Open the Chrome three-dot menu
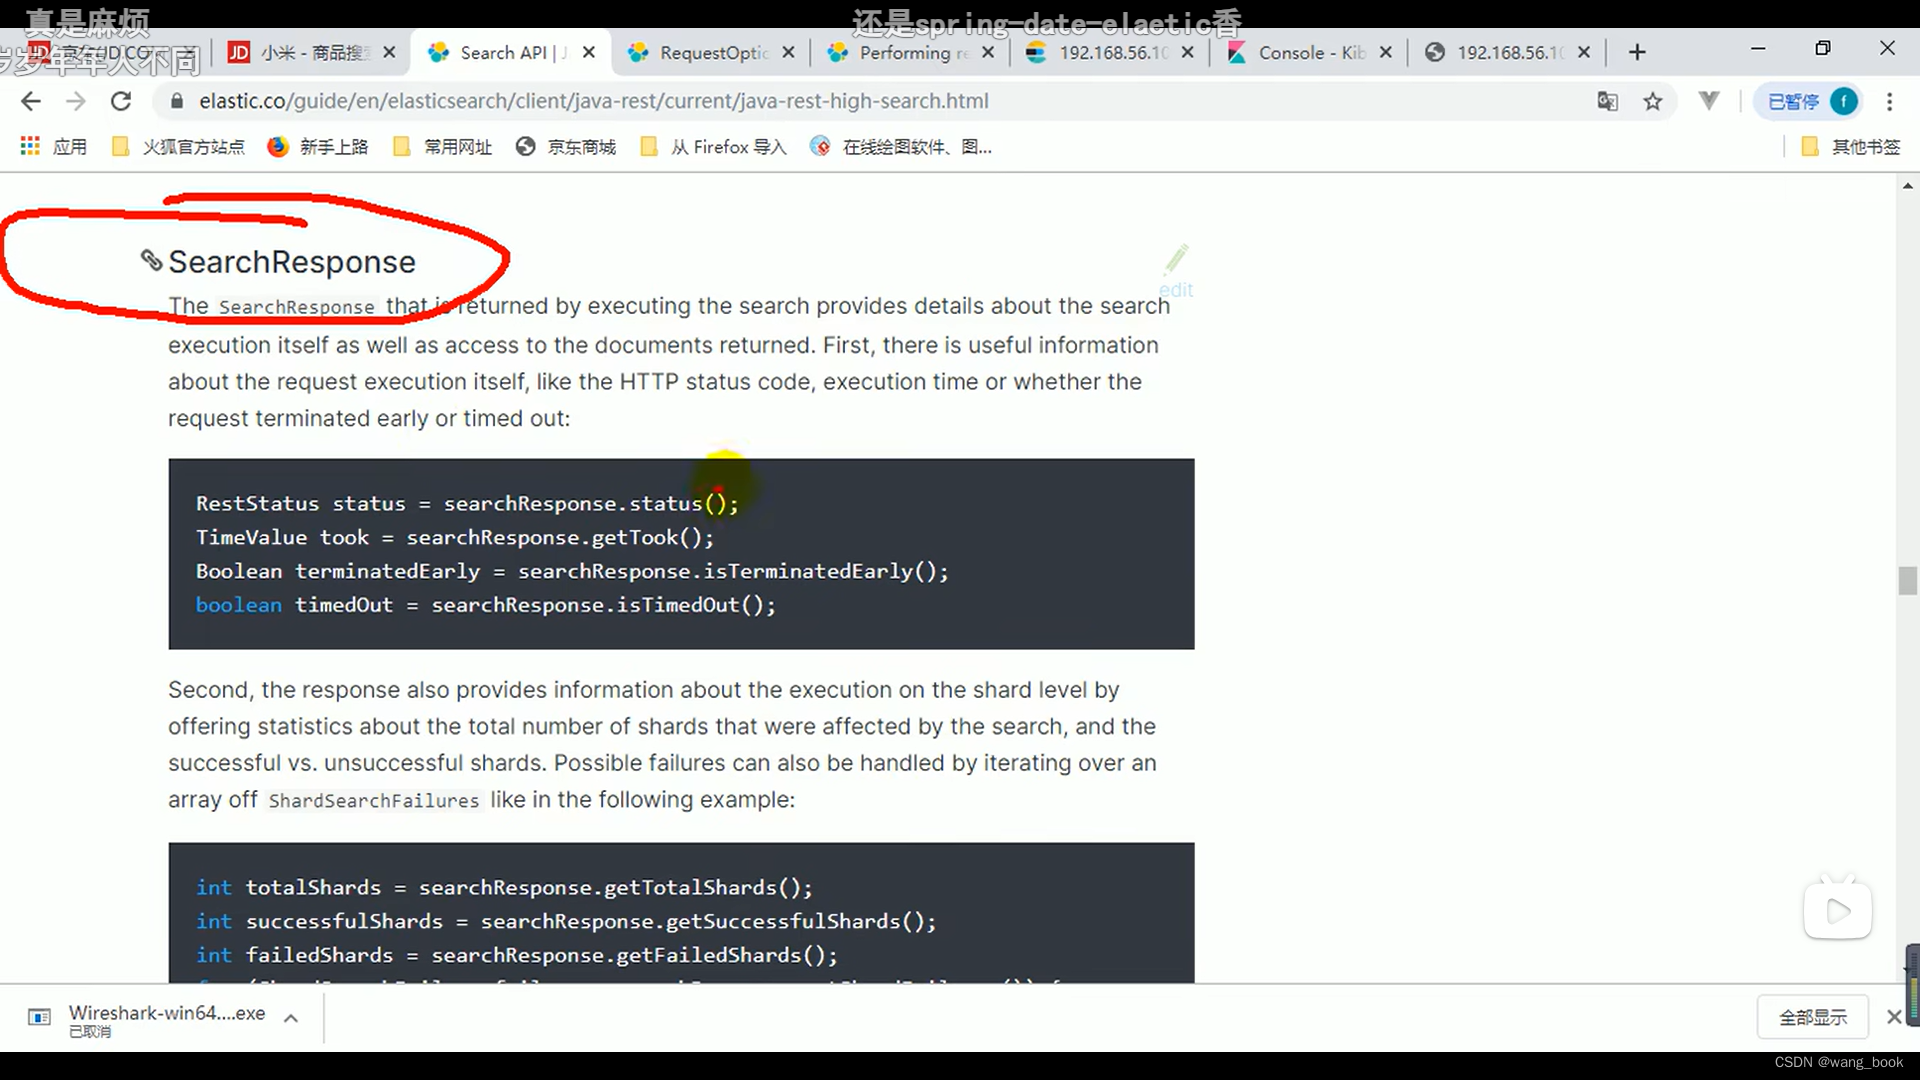The height and width of the screenshot is (1080, 1920). pos(1889,101)
